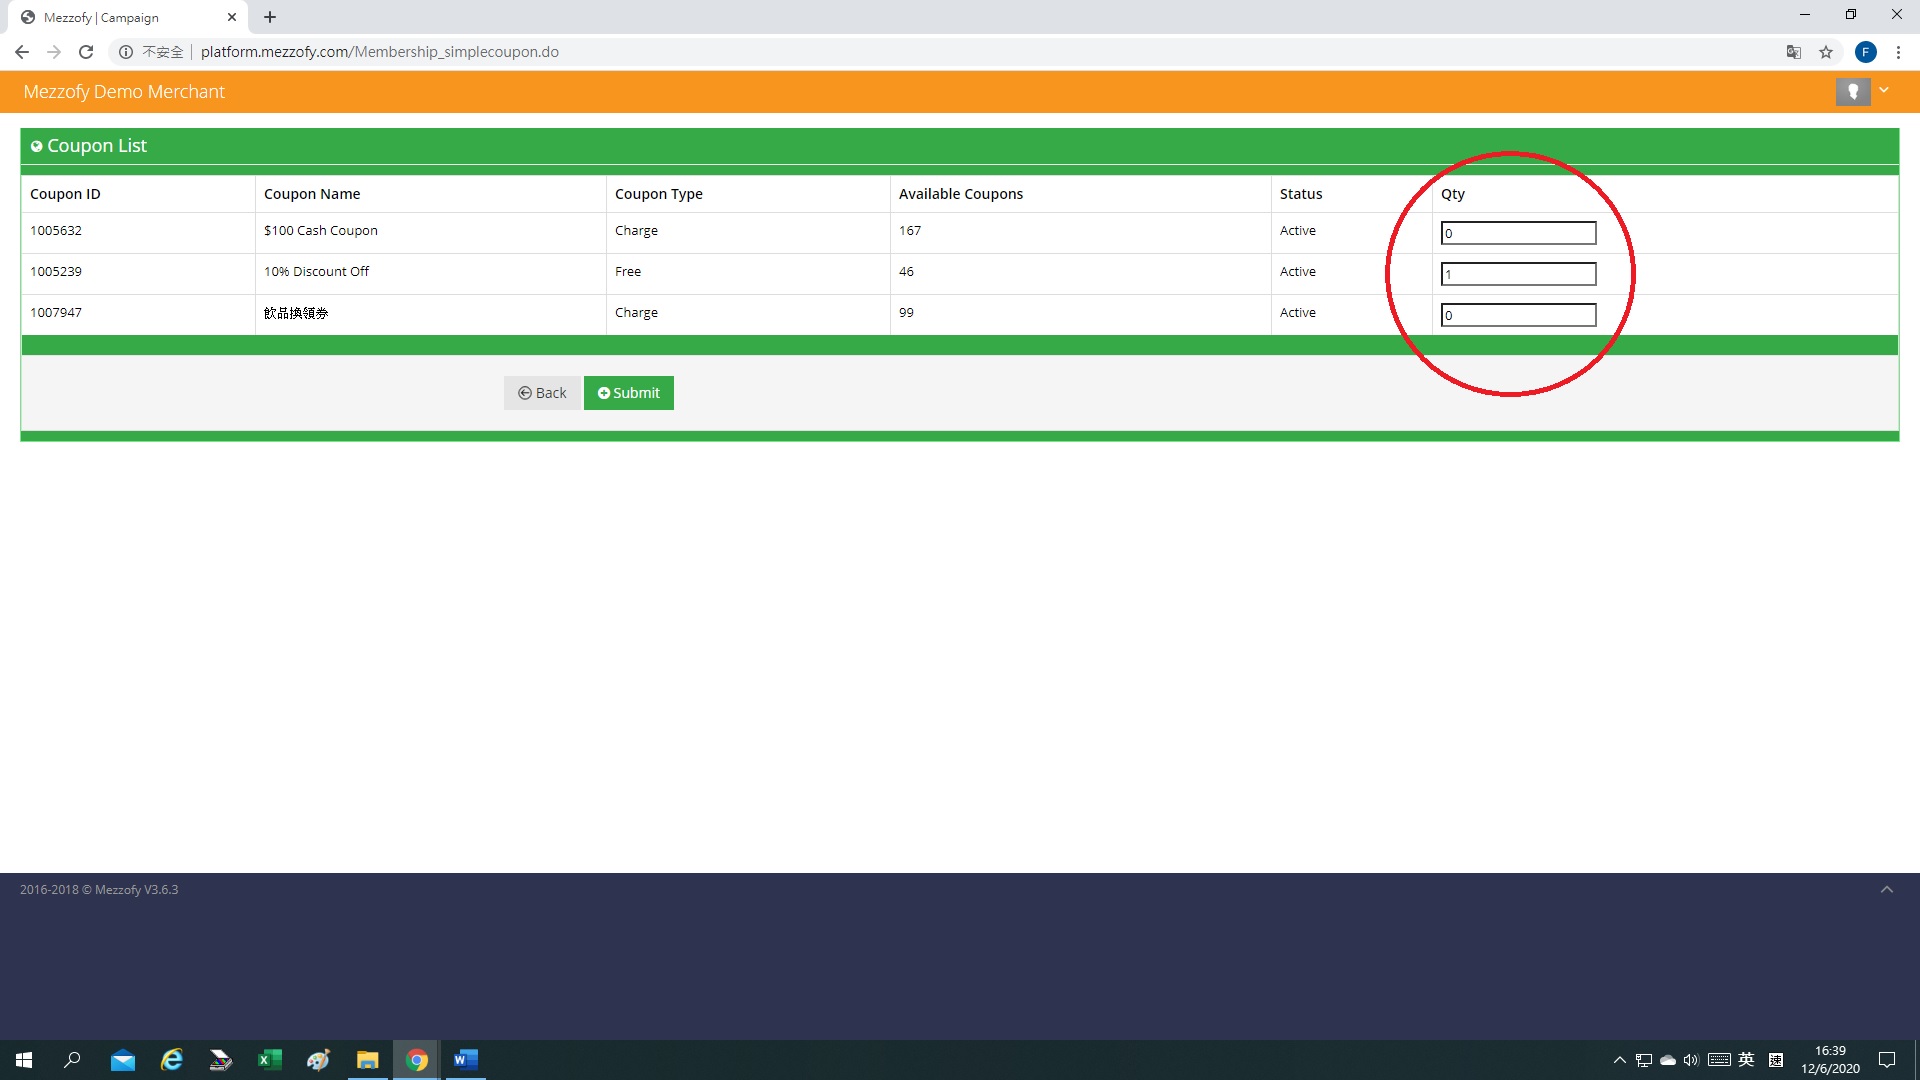Viewport: 1920px width, 1080px height.
Task: Click the scroll-to-top chevron in footer
Action: click(1886, 889)
